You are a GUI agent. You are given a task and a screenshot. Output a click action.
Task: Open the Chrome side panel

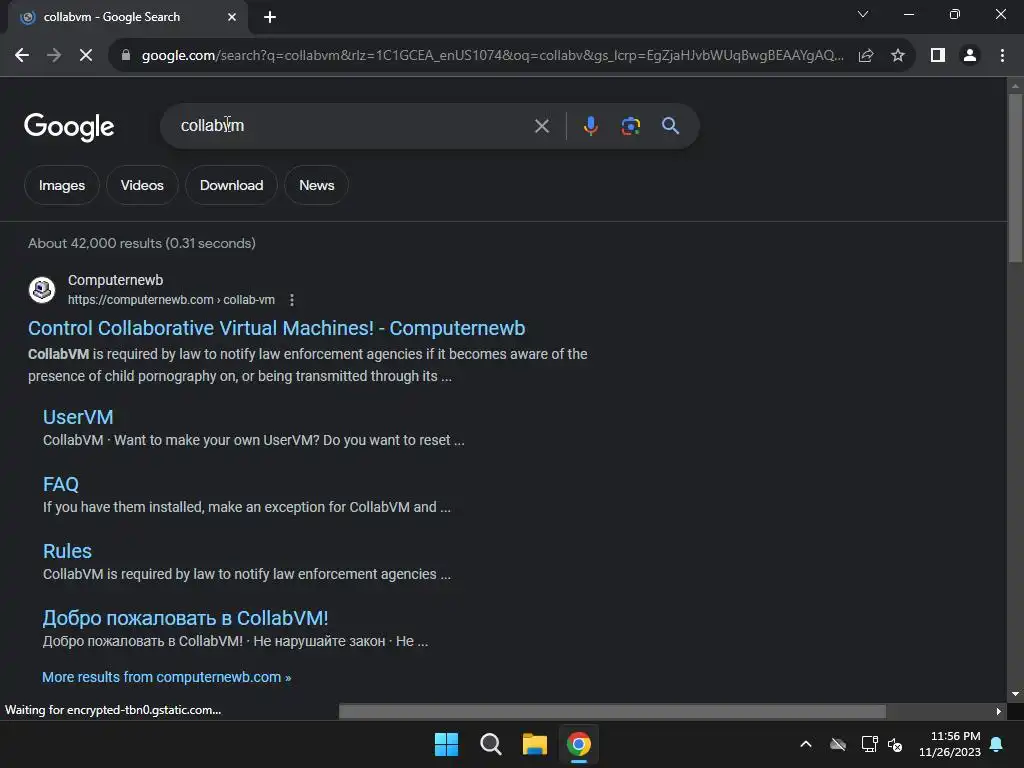click(938, 56)
